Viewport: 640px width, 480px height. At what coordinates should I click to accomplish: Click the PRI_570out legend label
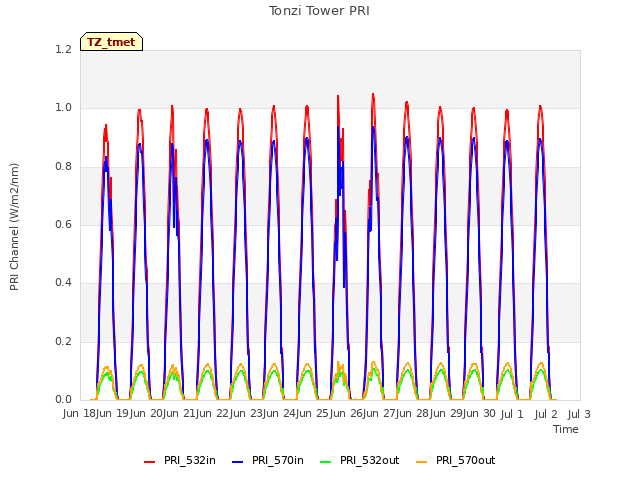click(466, 460)
